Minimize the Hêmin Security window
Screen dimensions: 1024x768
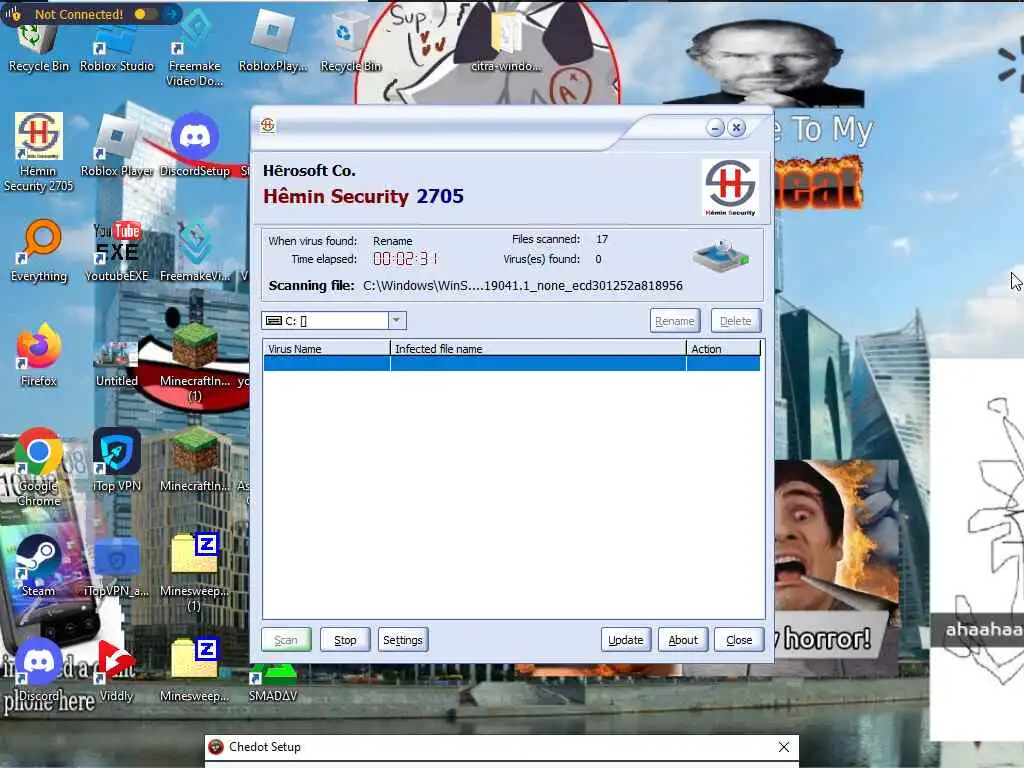715,127
